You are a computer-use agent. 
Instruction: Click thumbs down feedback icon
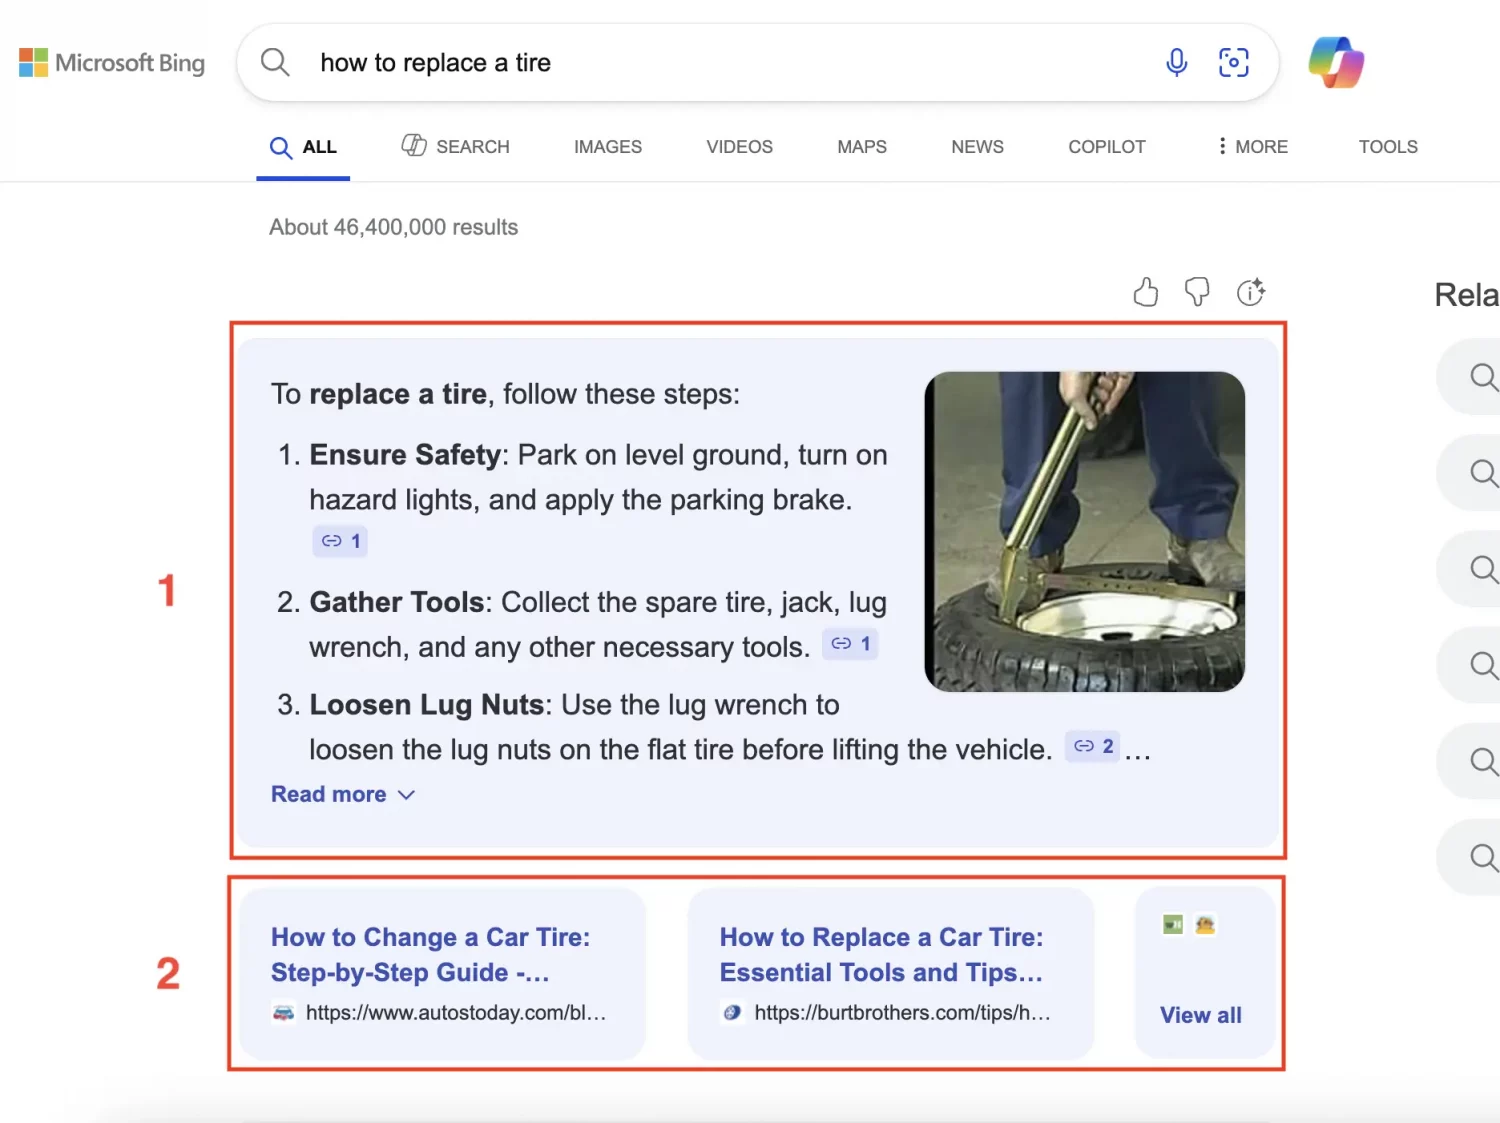(1197, 292)
